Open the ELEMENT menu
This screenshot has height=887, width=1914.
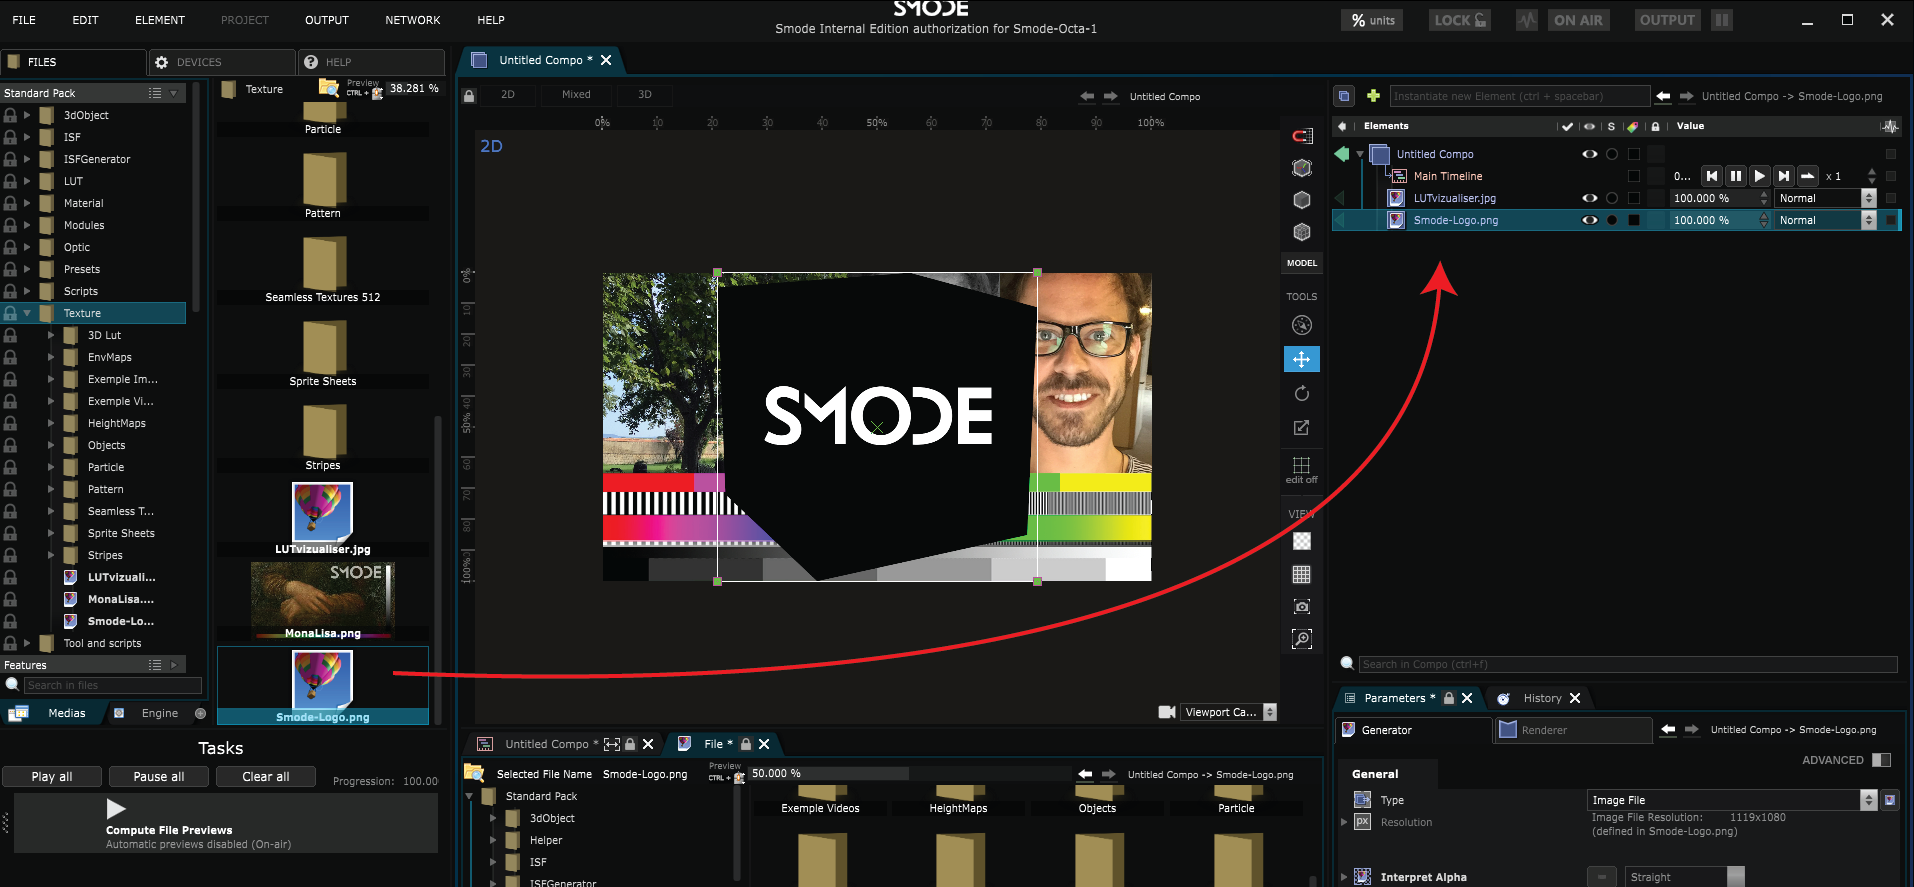point(160,20)
